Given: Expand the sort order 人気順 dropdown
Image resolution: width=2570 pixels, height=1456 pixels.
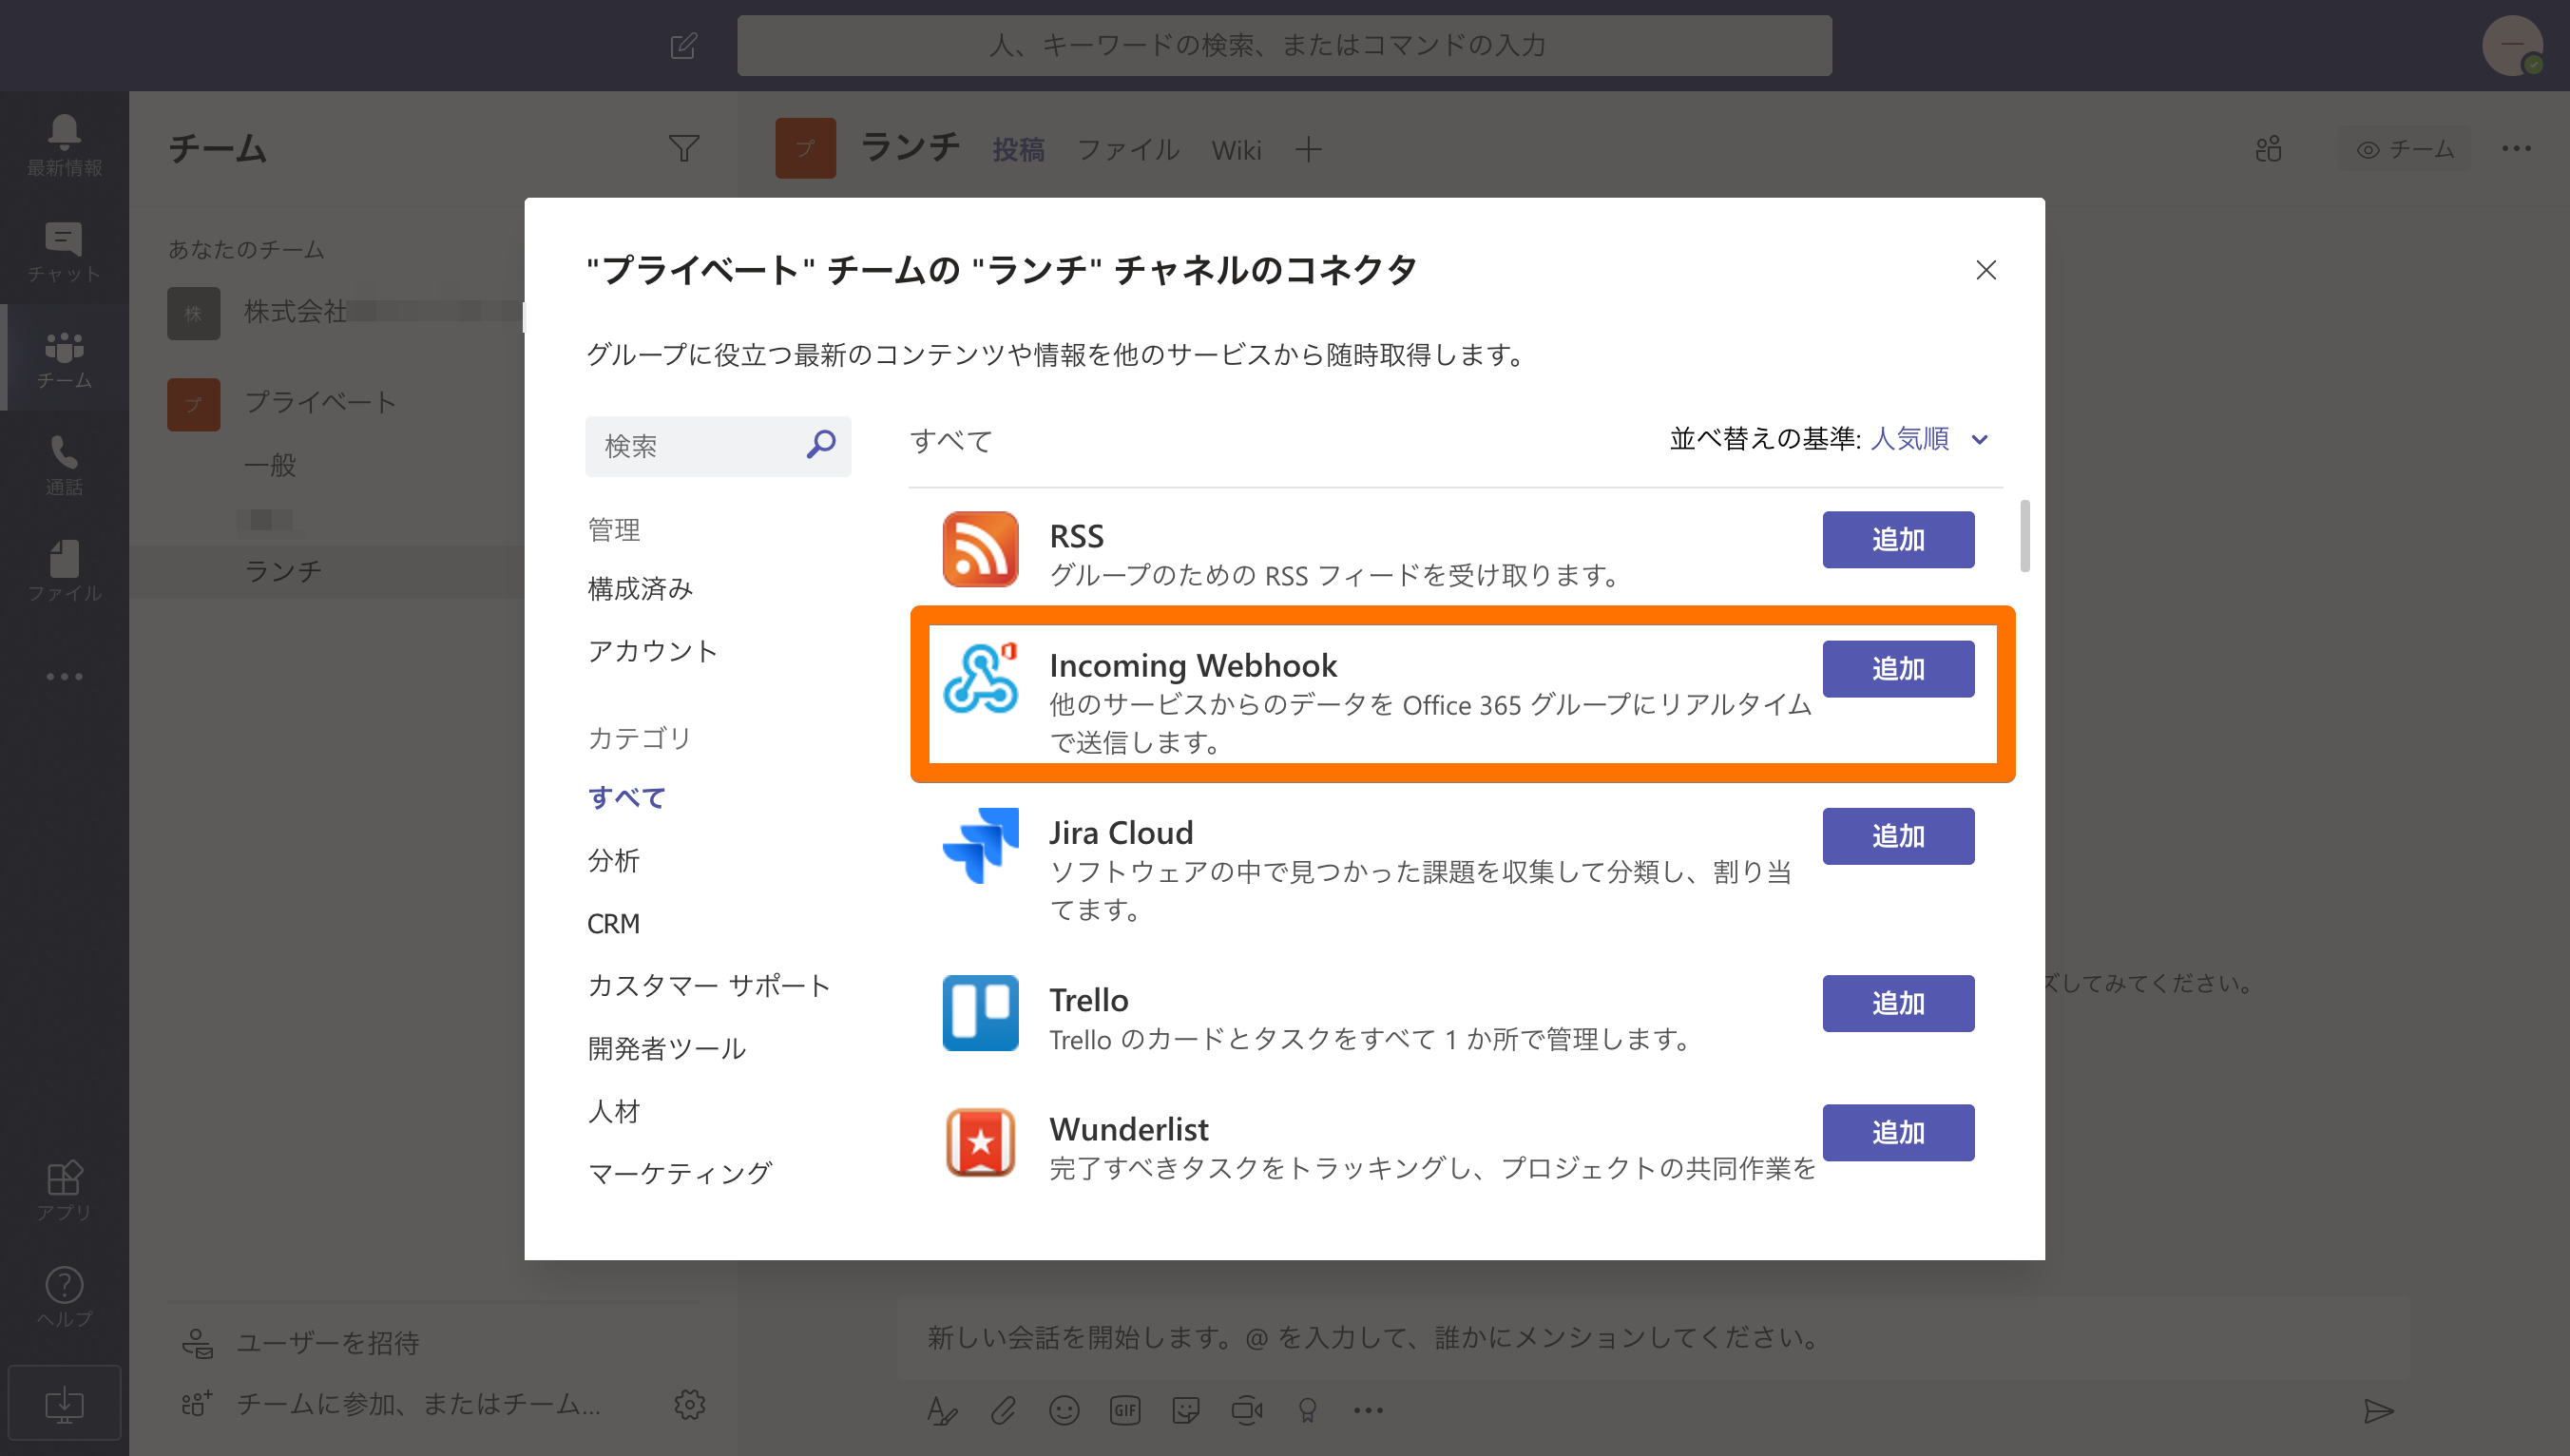Looking at the screenshot, I should (x=1909, y=439).
